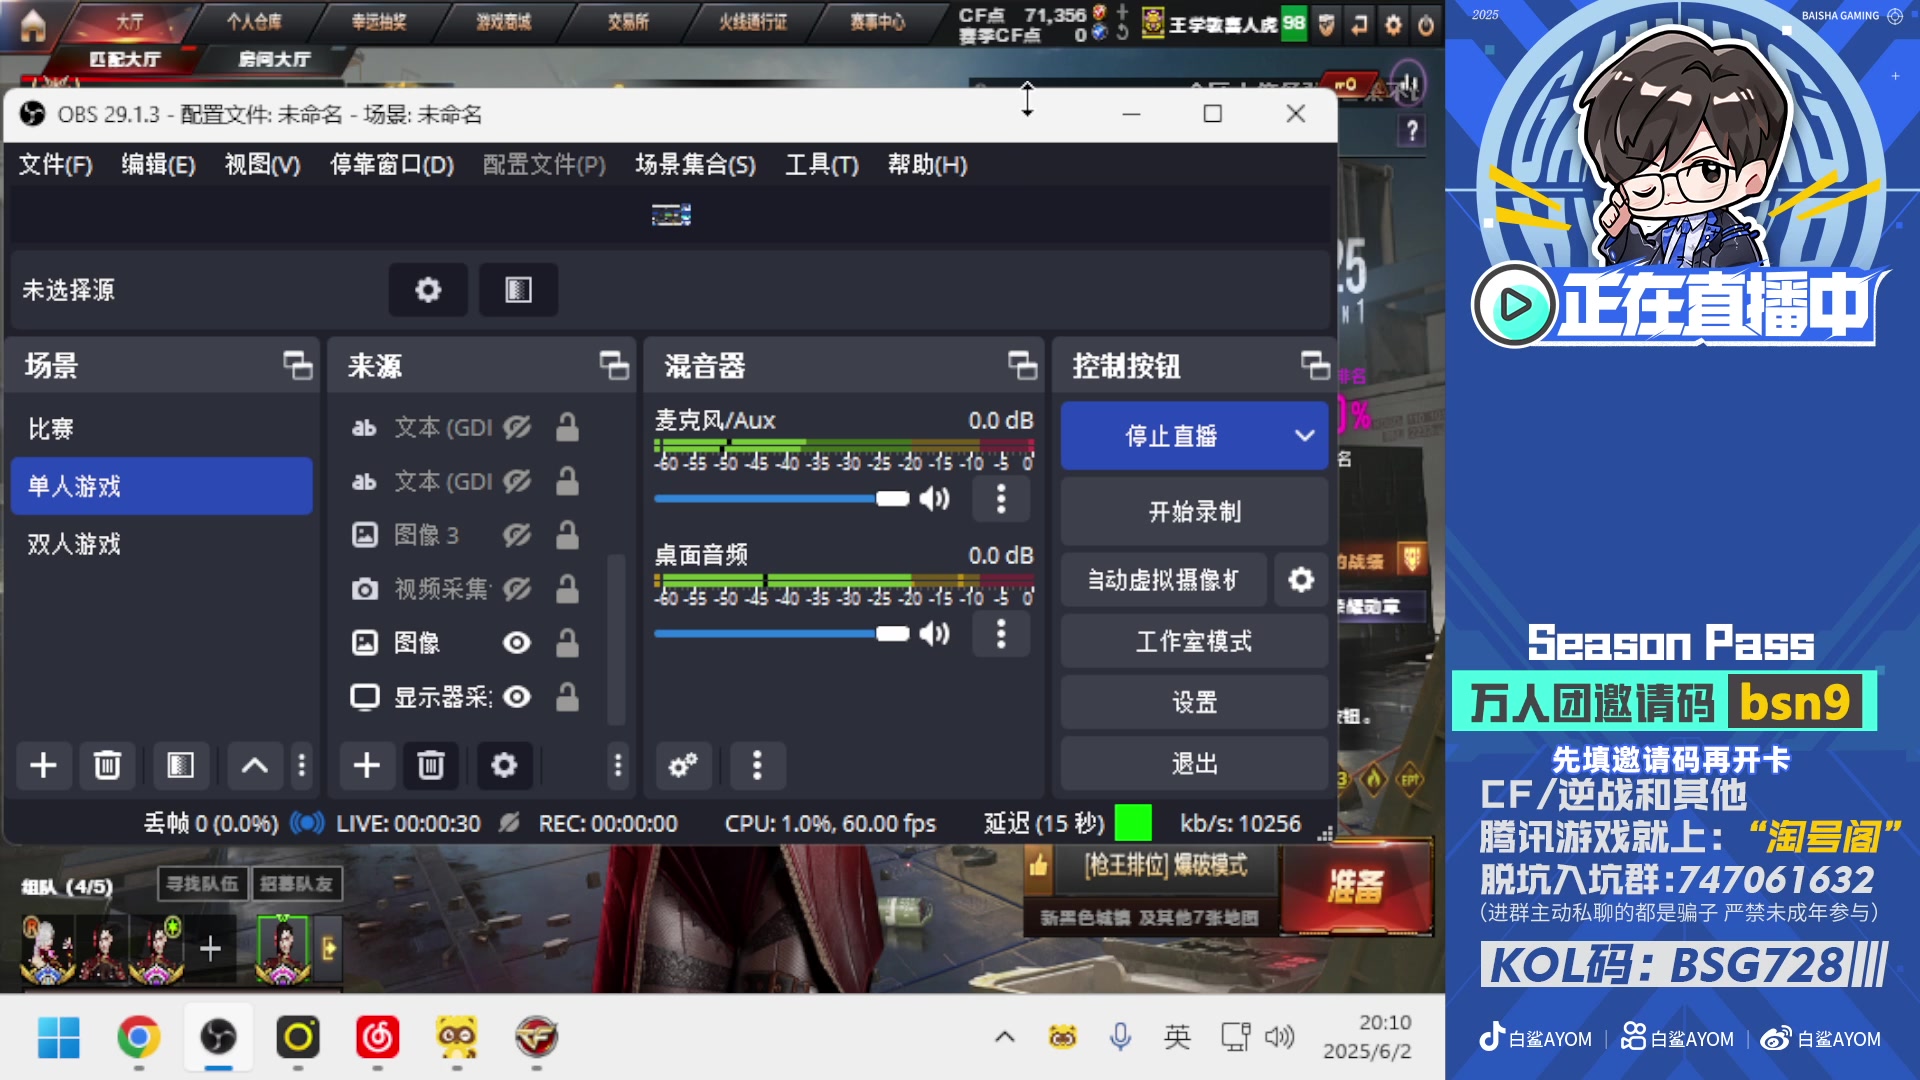Open 视图(V) menu

[262, 165]
